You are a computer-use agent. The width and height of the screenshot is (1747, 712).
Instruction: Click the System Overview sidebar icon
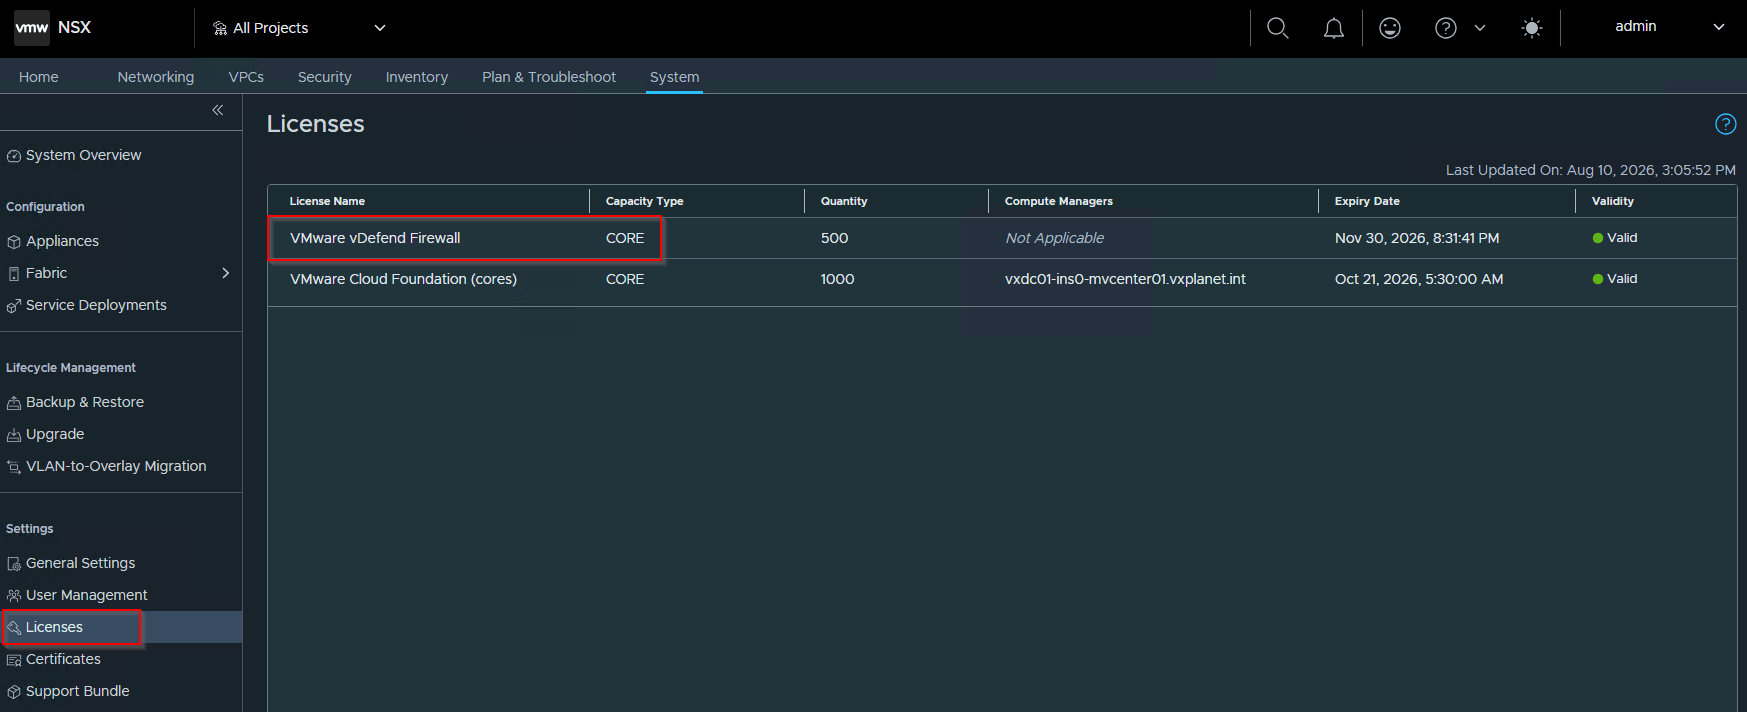pyautogui.click(x=14, y=156)
